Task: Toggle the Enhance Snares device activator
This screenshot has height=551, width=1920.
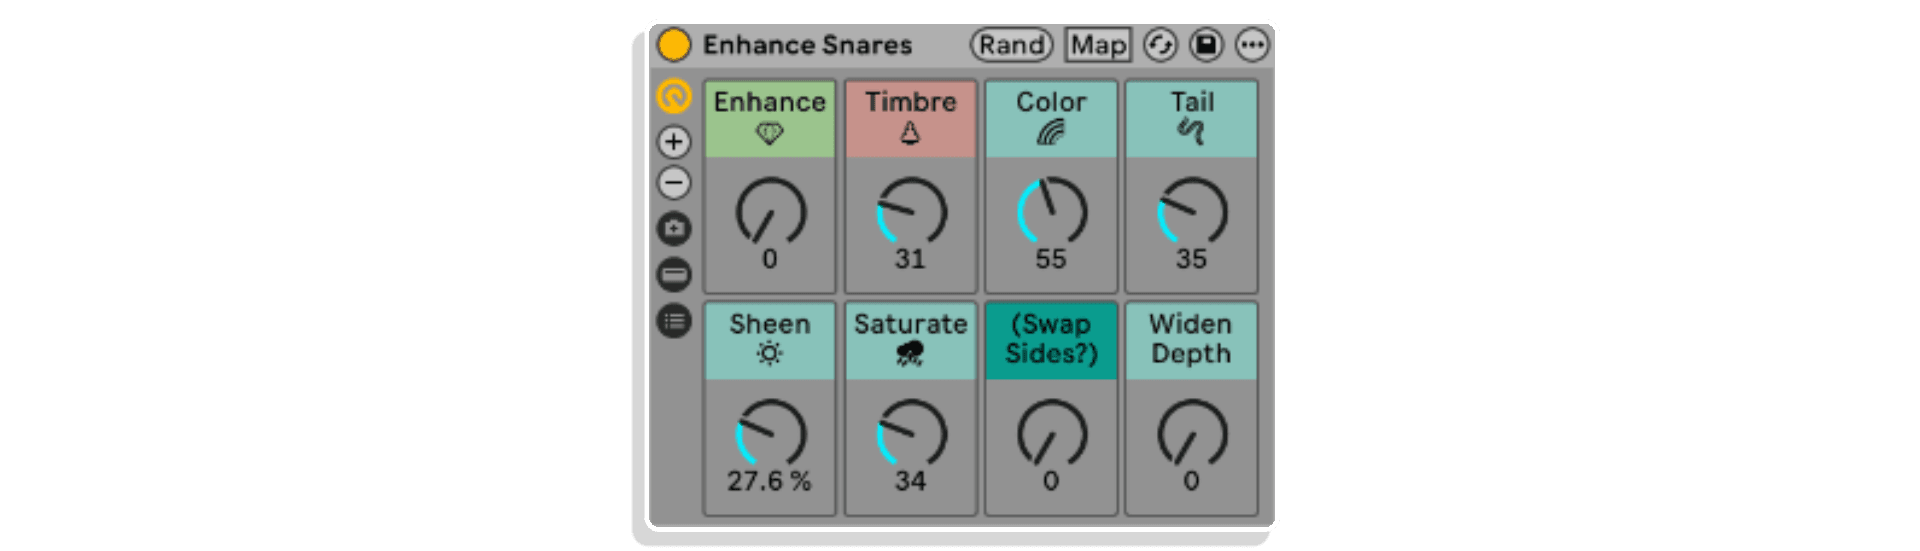Action: pos(674,45)
